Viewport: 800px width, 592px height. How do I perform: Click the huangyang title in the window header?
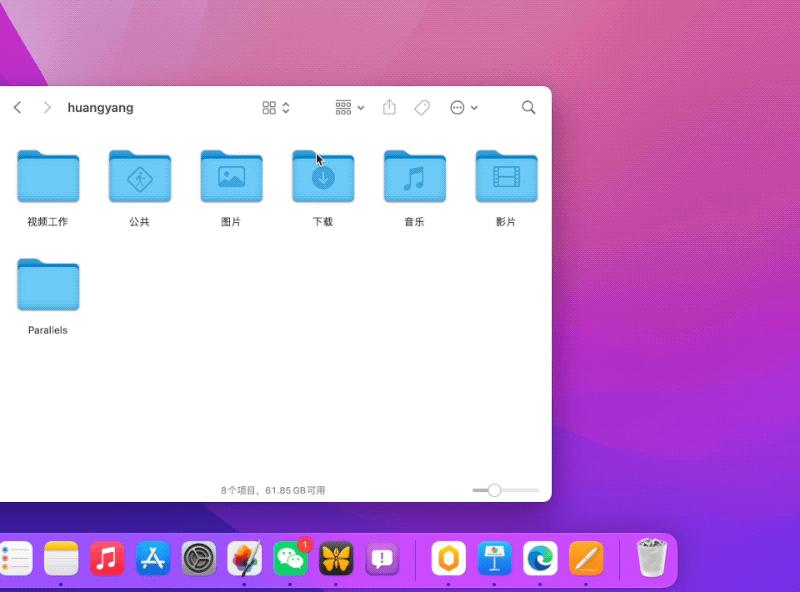(x=100, y=107)
